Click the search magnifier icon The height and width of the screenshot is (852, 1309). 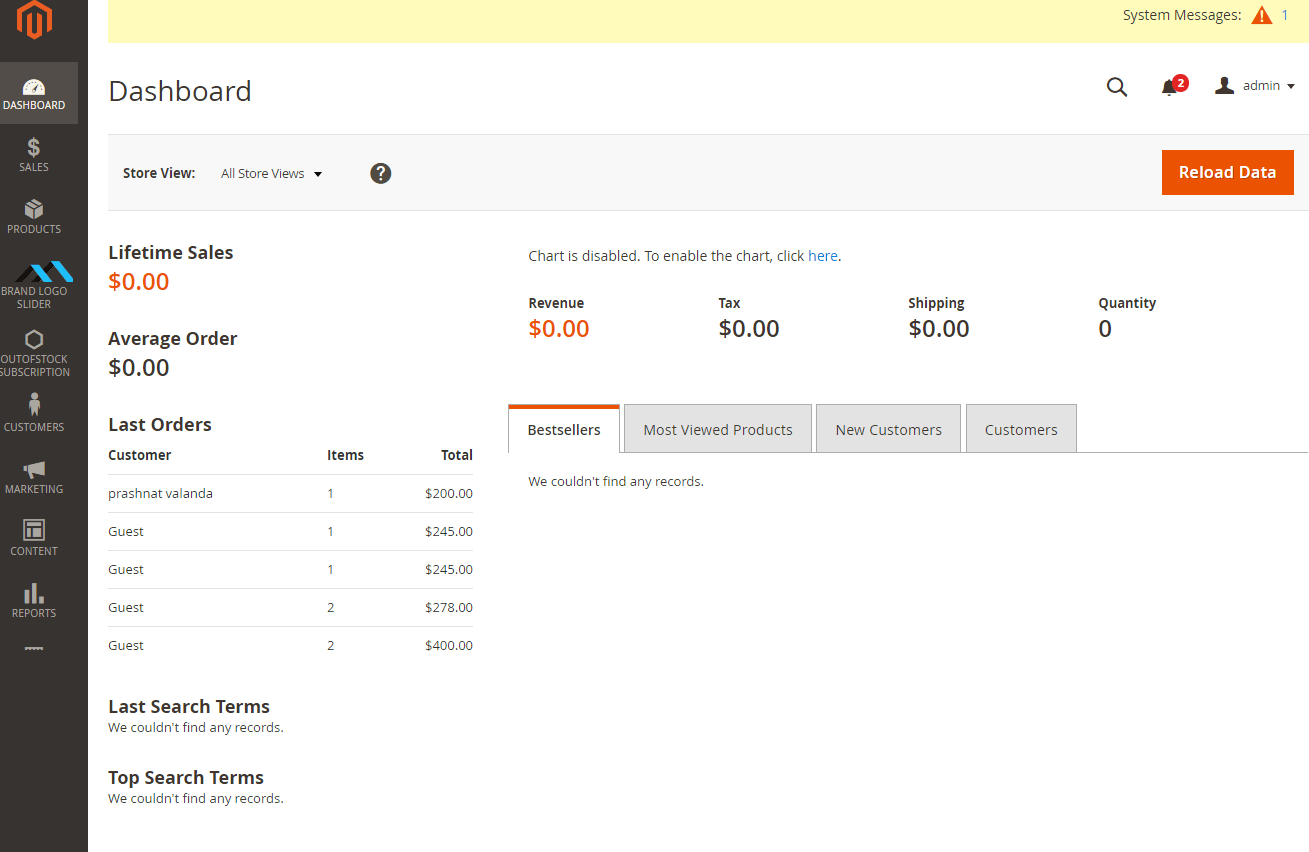1117,87
